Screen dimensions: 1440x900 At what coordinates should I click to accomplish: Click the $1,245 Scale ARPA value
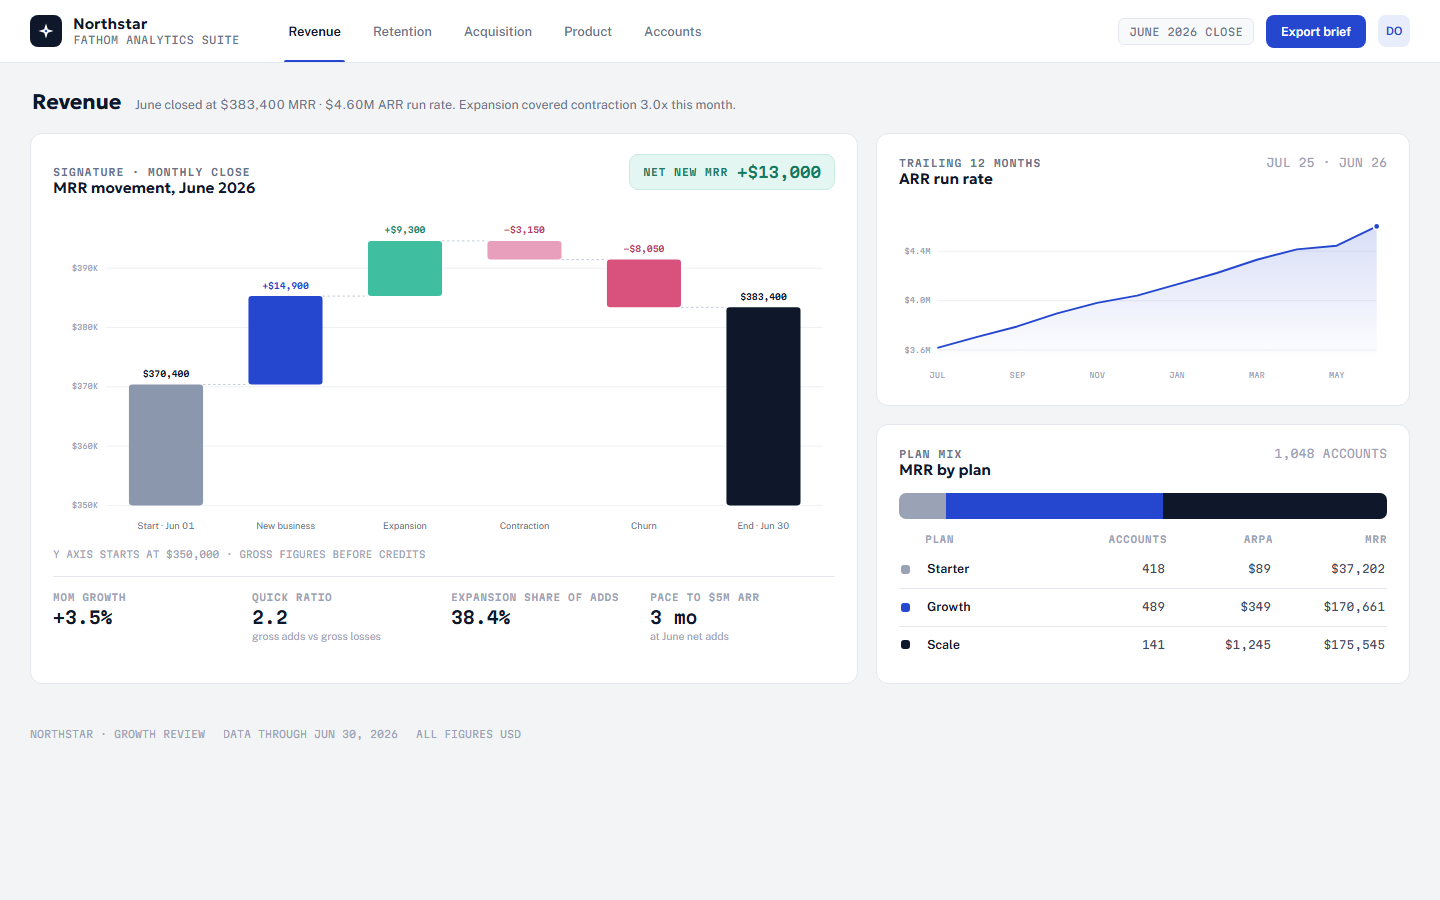[x=1248, y=645]
